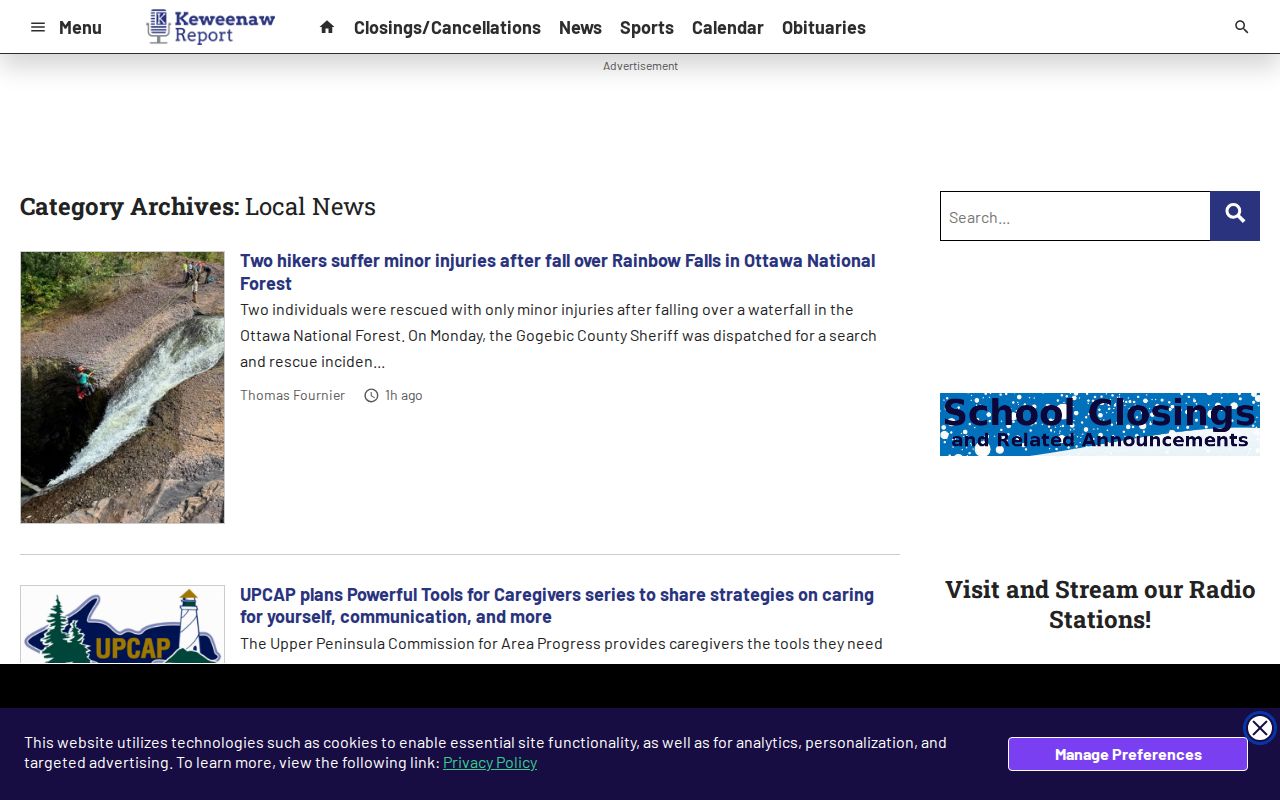Viewport: 1280px width, 800px height.
Task: Focus the Search input field
Action: pyautogui.click(x=1075, y=216)
